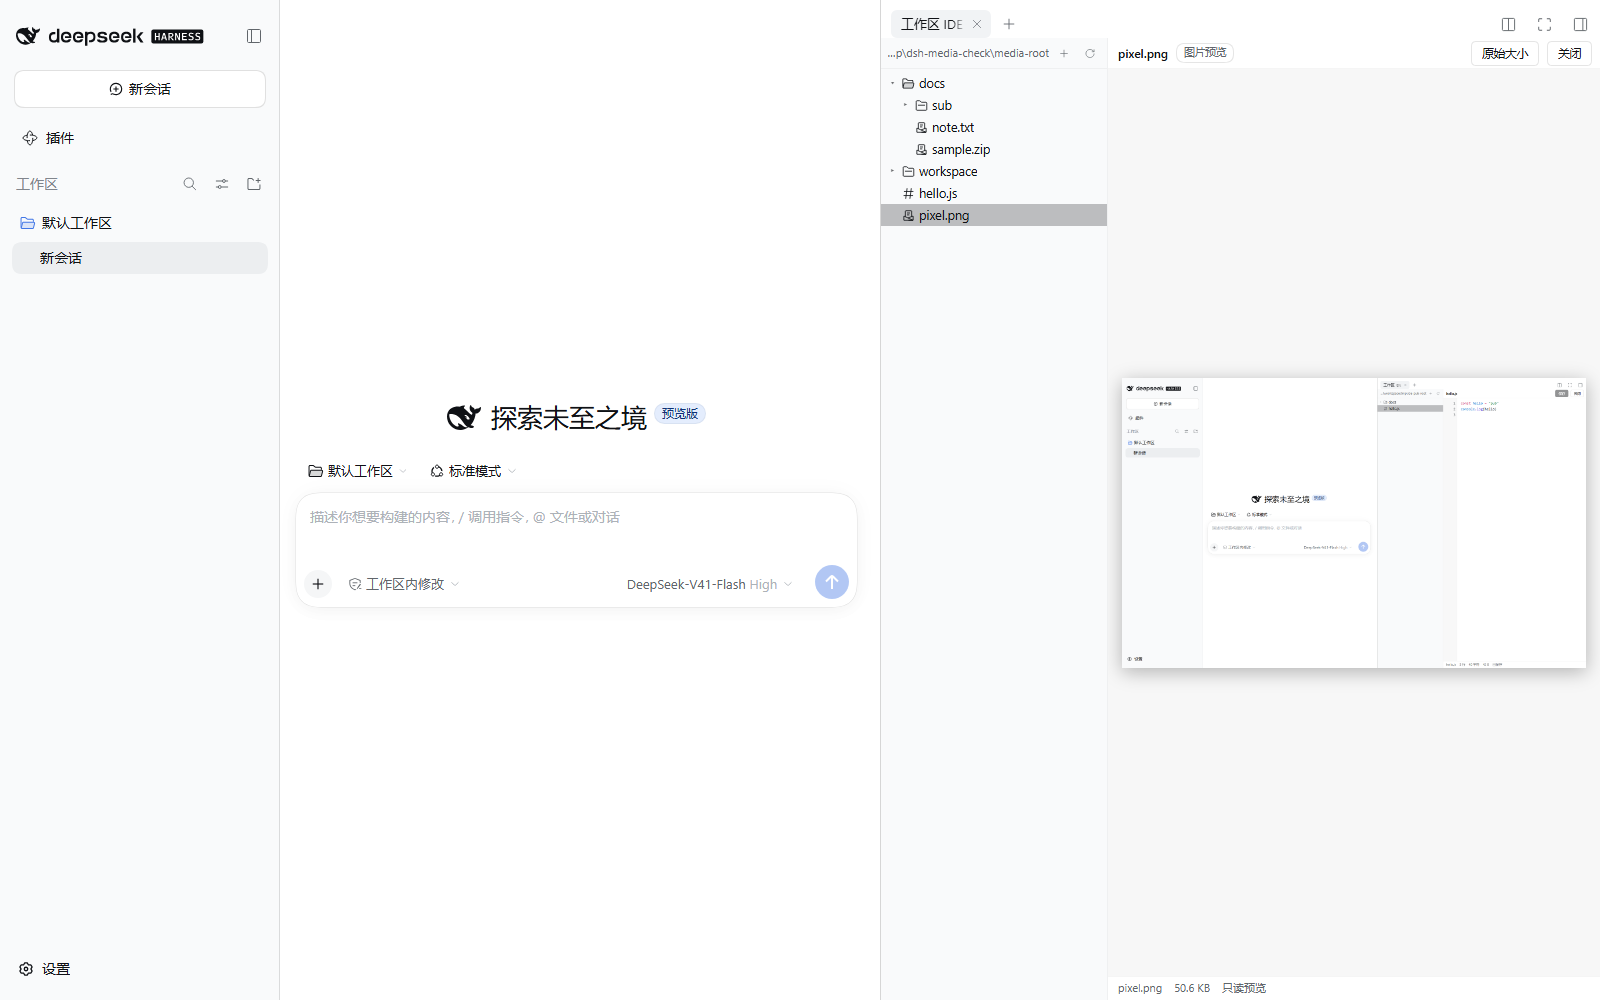Select 默认工作区 in the sidebar

(140, 223)
